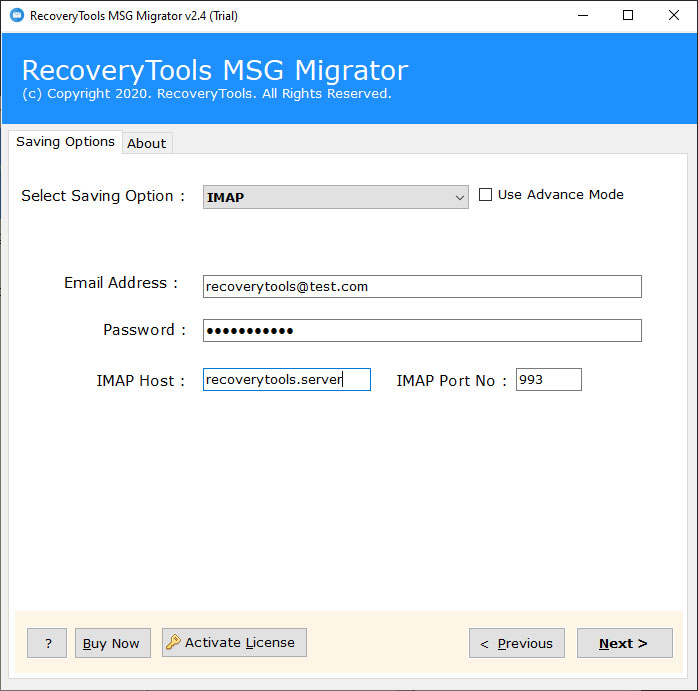Select the IMAP Port No field

click(x=548, y=379)
